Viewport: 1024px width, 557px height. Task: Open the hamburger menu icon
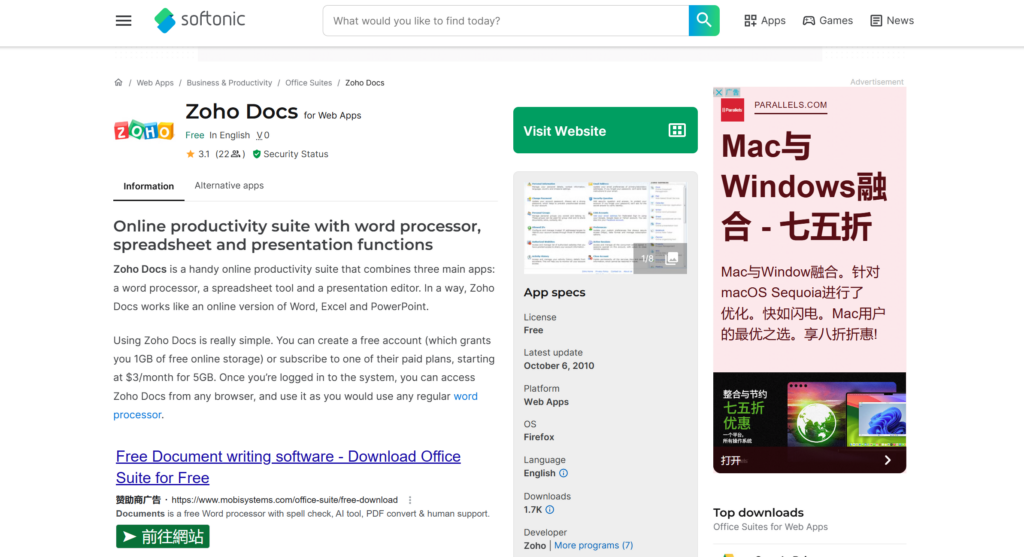123,21
